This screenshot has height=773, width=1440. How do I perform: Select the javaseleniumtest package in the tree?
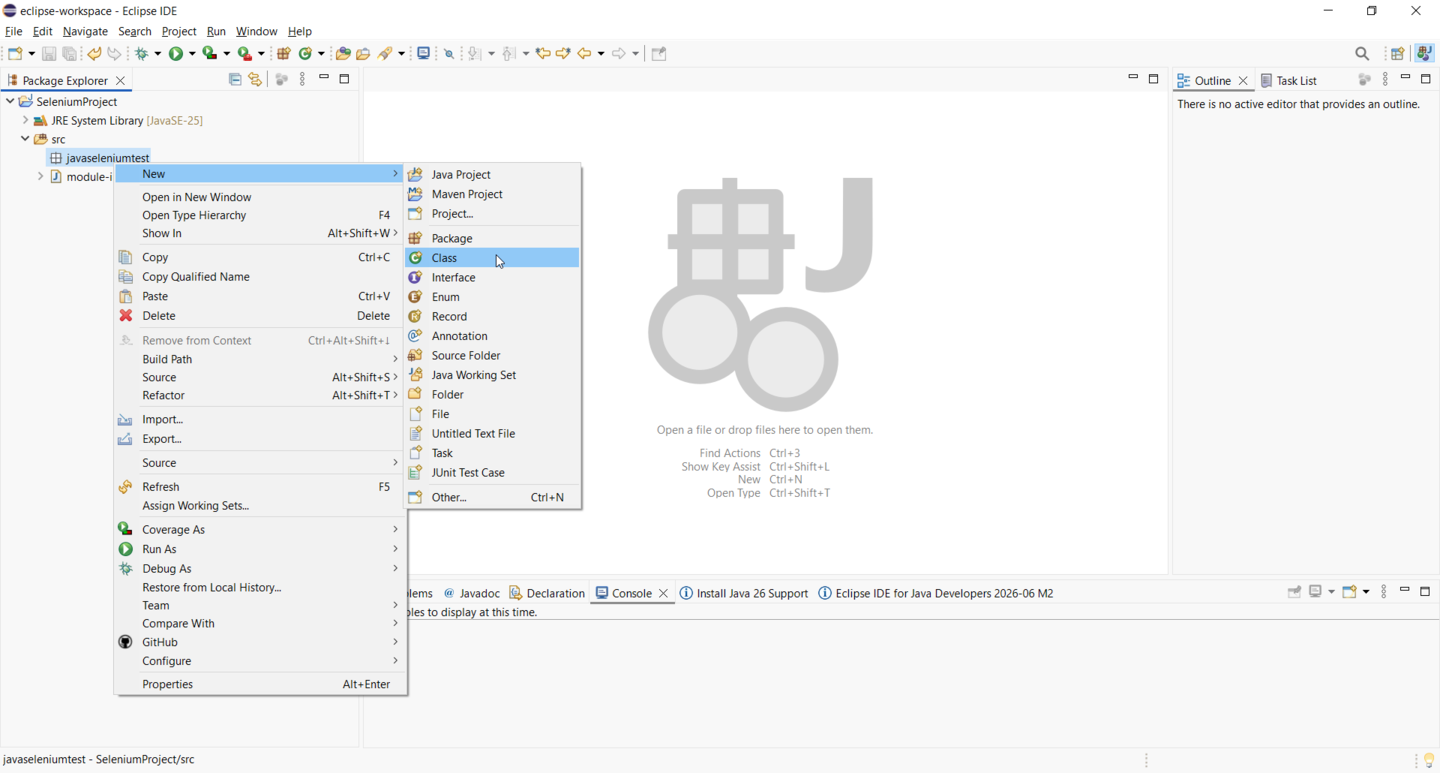(100, 158)
